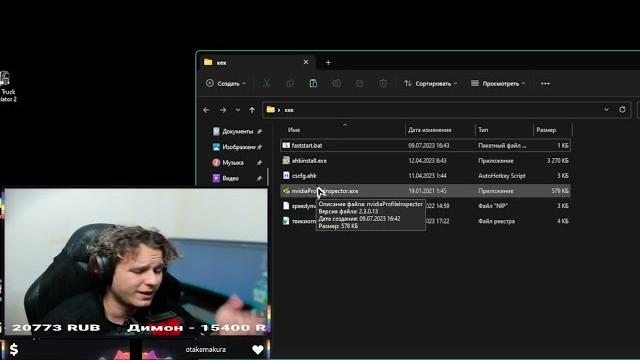
Task: Open the three-dots more options menu
Action: (x=545, y=84)
